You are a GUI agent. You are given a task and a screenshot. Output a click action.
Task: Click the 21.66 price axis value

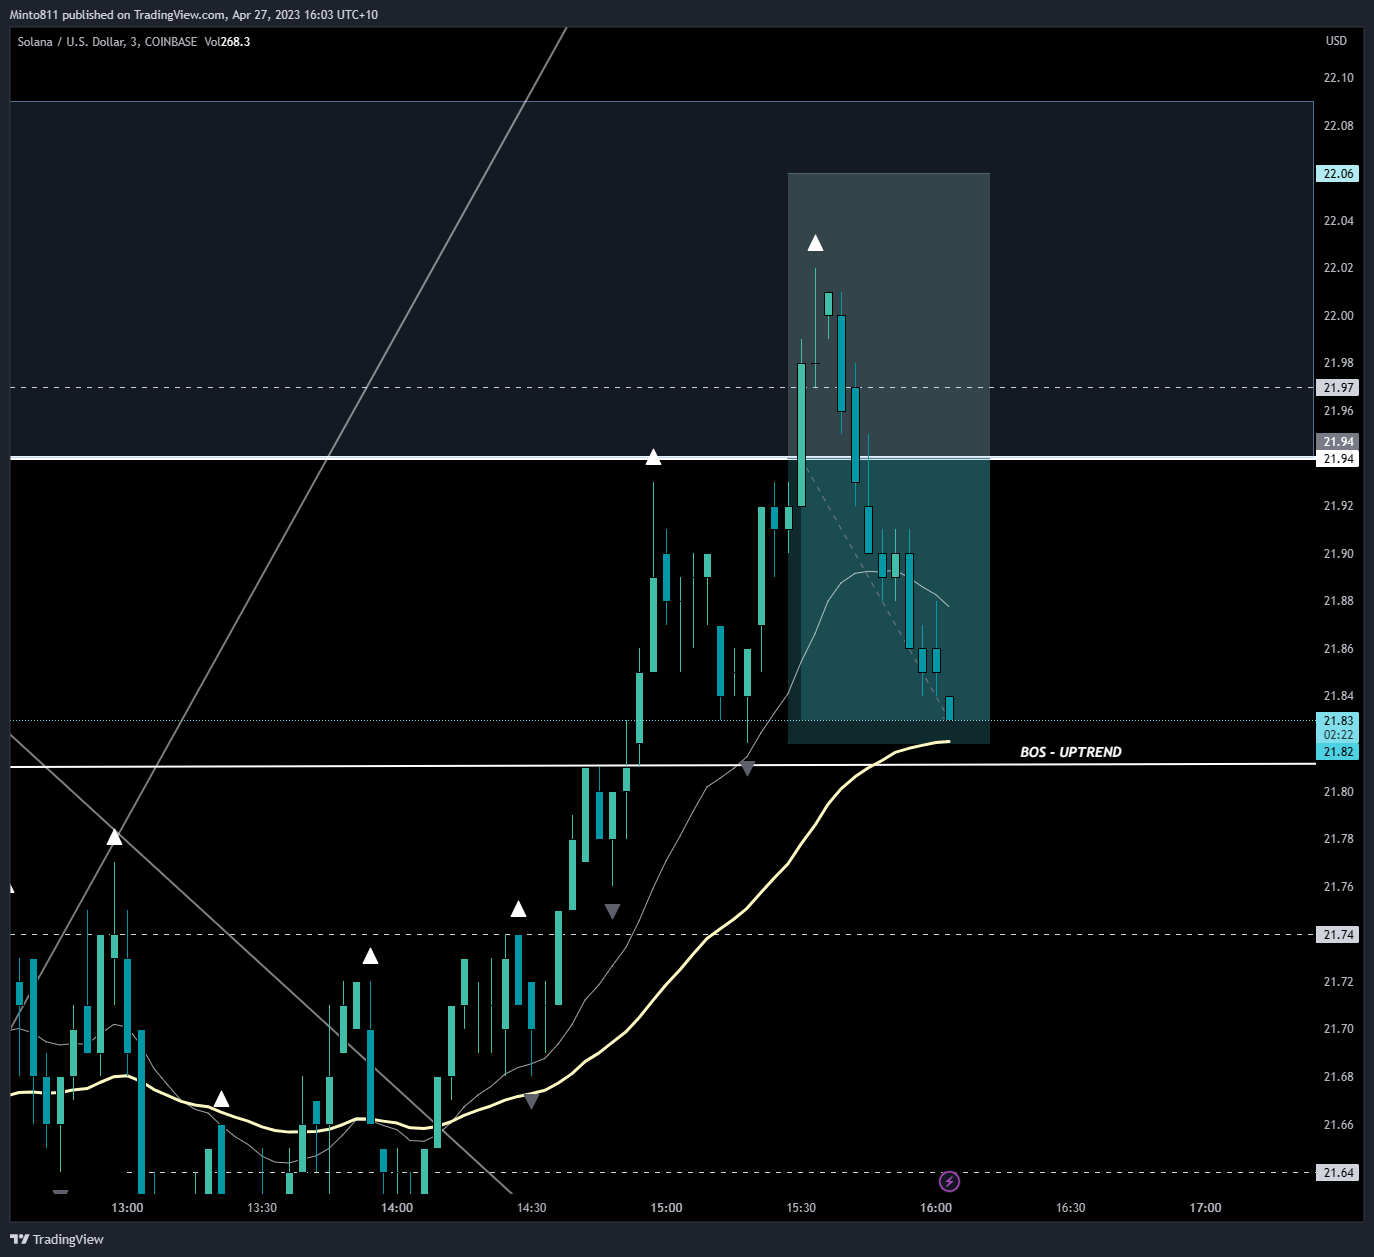pos(1338,1125)
